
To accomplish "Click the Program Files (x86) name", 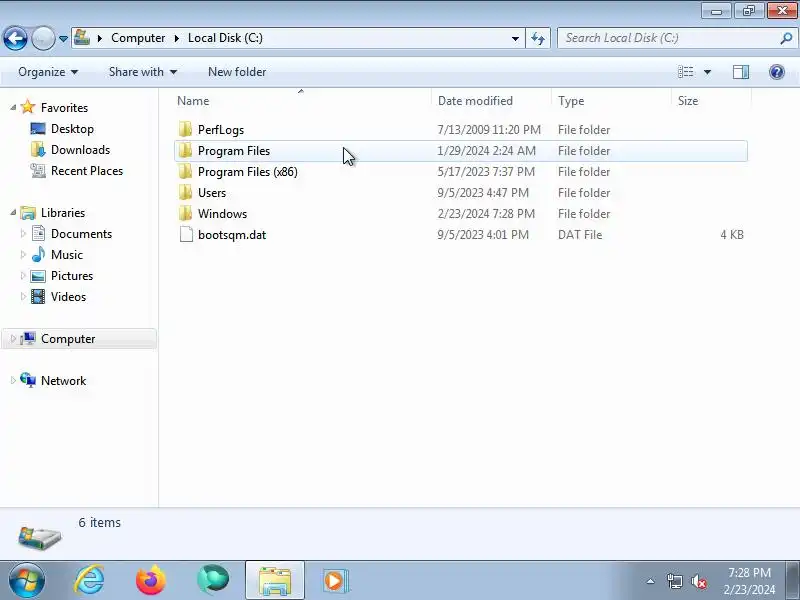I will click(247, 172).
